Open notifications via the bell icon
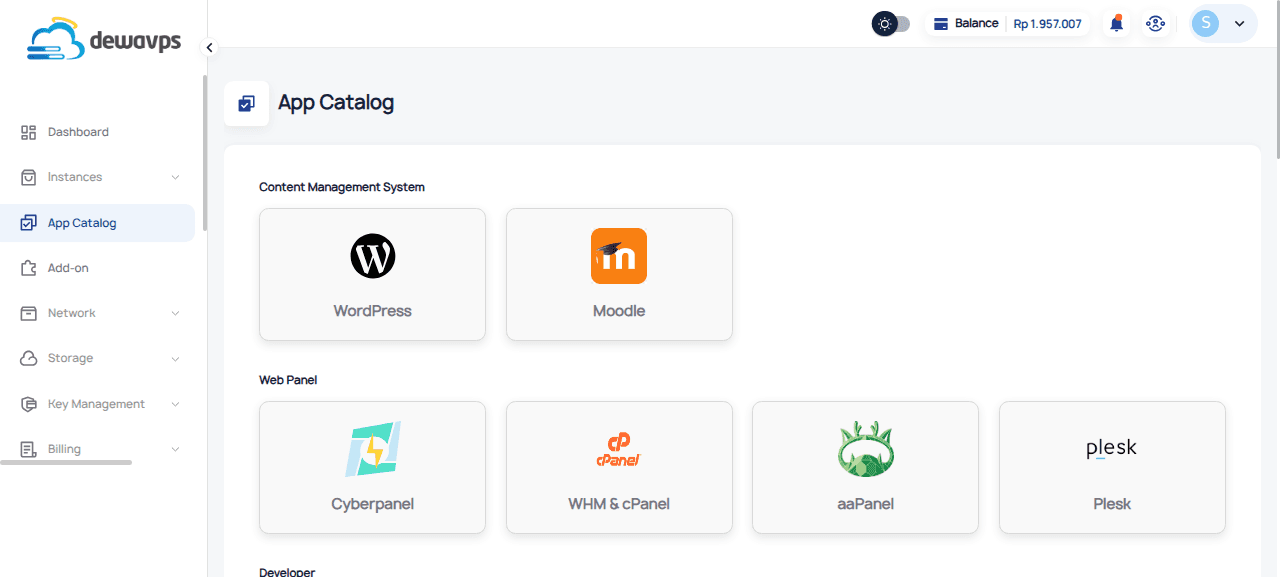This screenshot has width=1280, height=577. [1116, 22]
